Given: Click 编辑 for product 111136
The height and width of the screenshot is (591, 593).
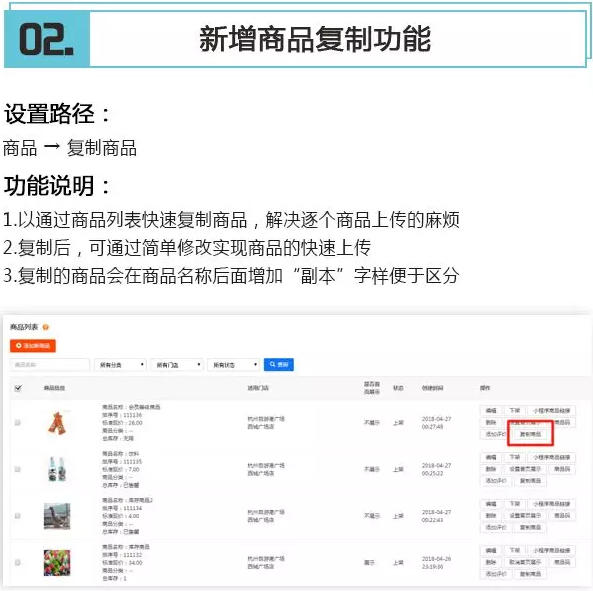Looking at the screenshot, I should (491, 410).
